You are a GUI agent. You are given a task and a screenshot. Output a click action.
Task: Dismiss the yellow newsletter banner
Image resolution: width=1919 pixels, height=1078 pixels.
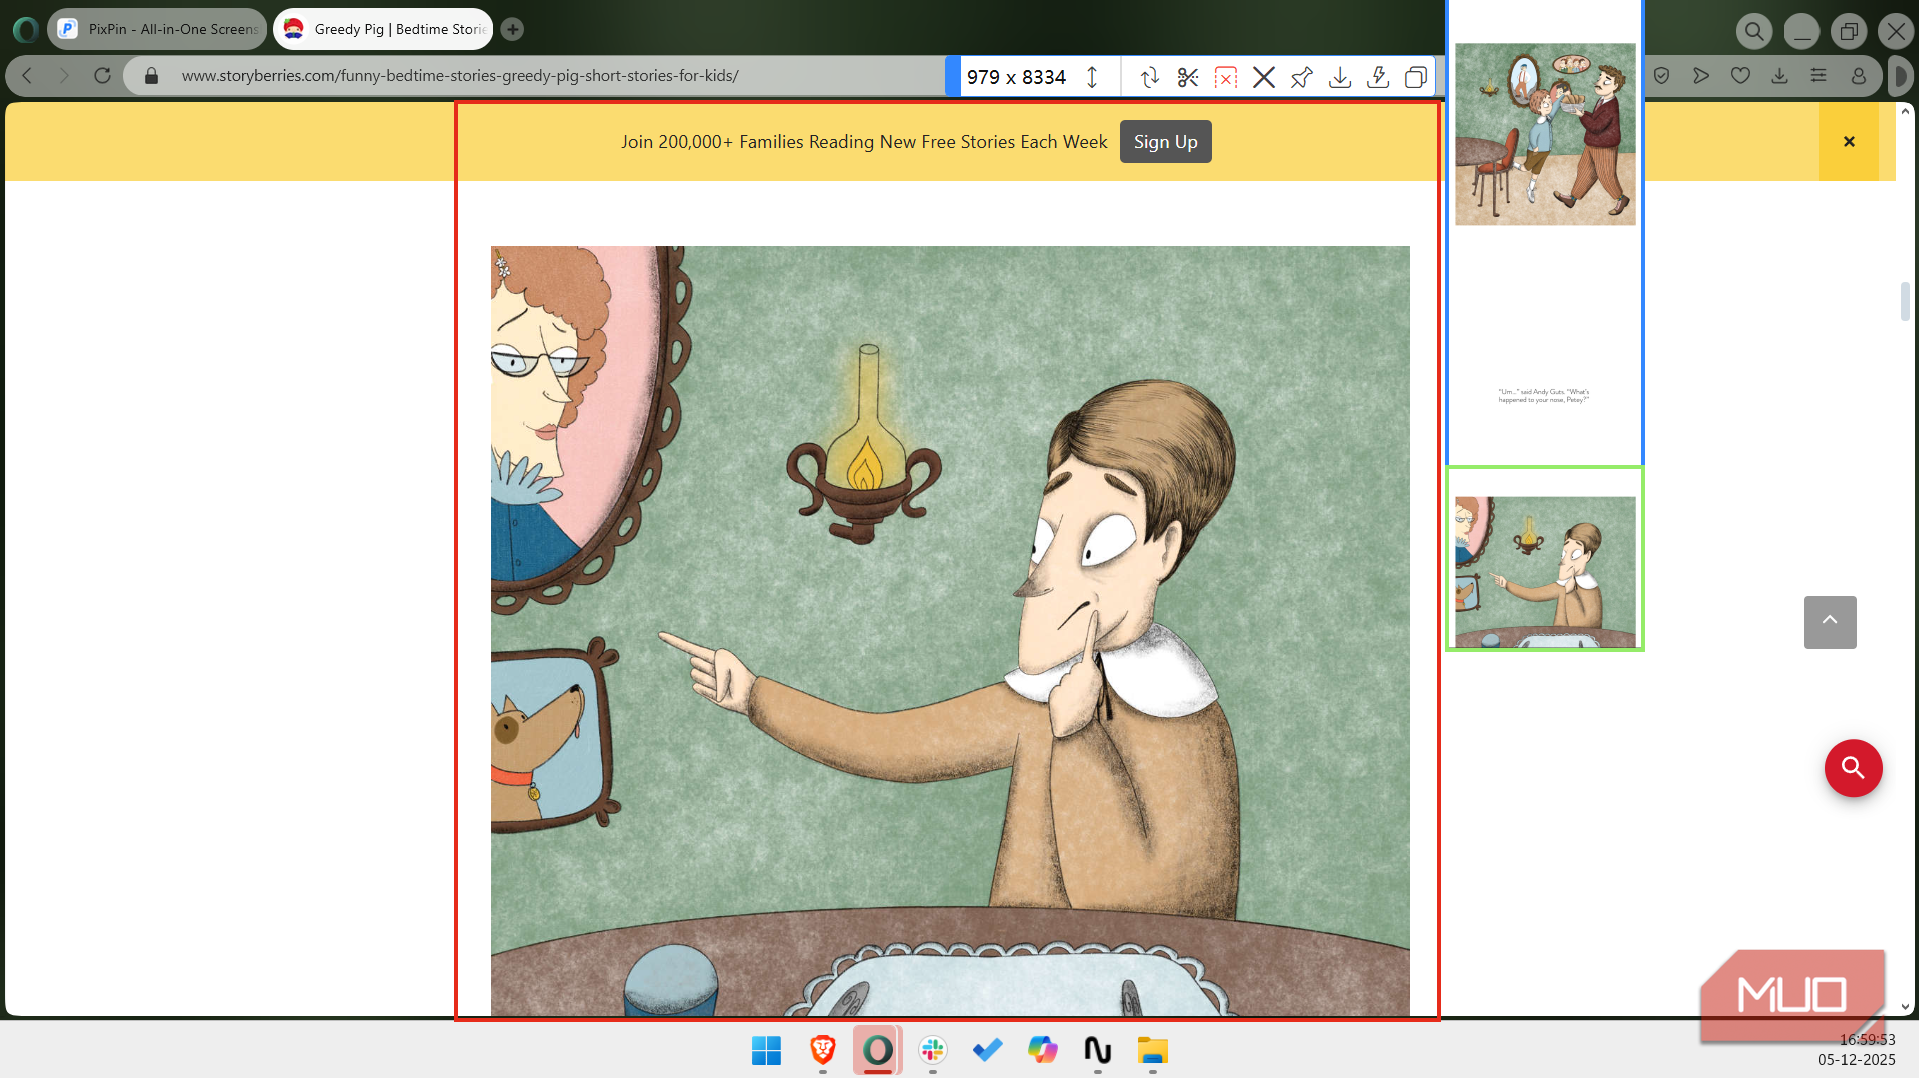point(1848,142)
